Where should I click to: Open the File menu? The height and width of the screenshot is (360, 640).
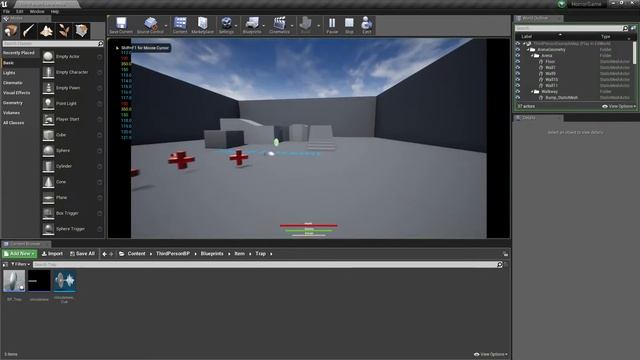[6, 12]
